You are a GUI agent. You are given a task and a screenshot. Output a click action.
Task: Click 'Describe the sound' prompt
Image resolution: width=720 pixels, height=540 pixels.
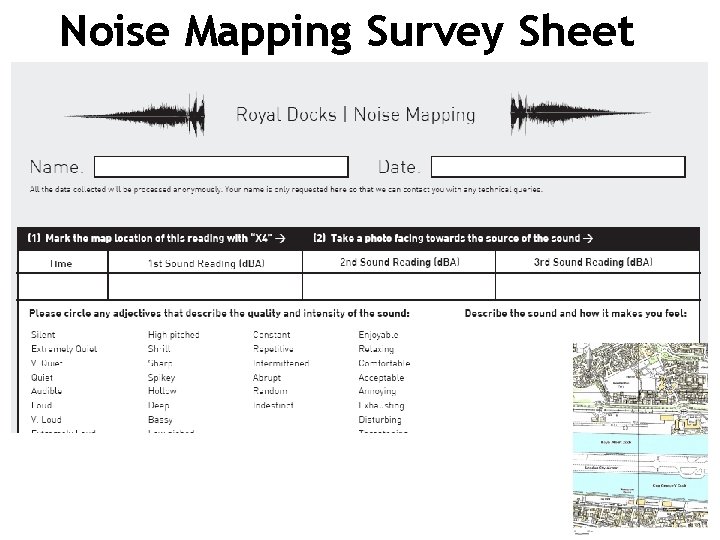(576, 314)
